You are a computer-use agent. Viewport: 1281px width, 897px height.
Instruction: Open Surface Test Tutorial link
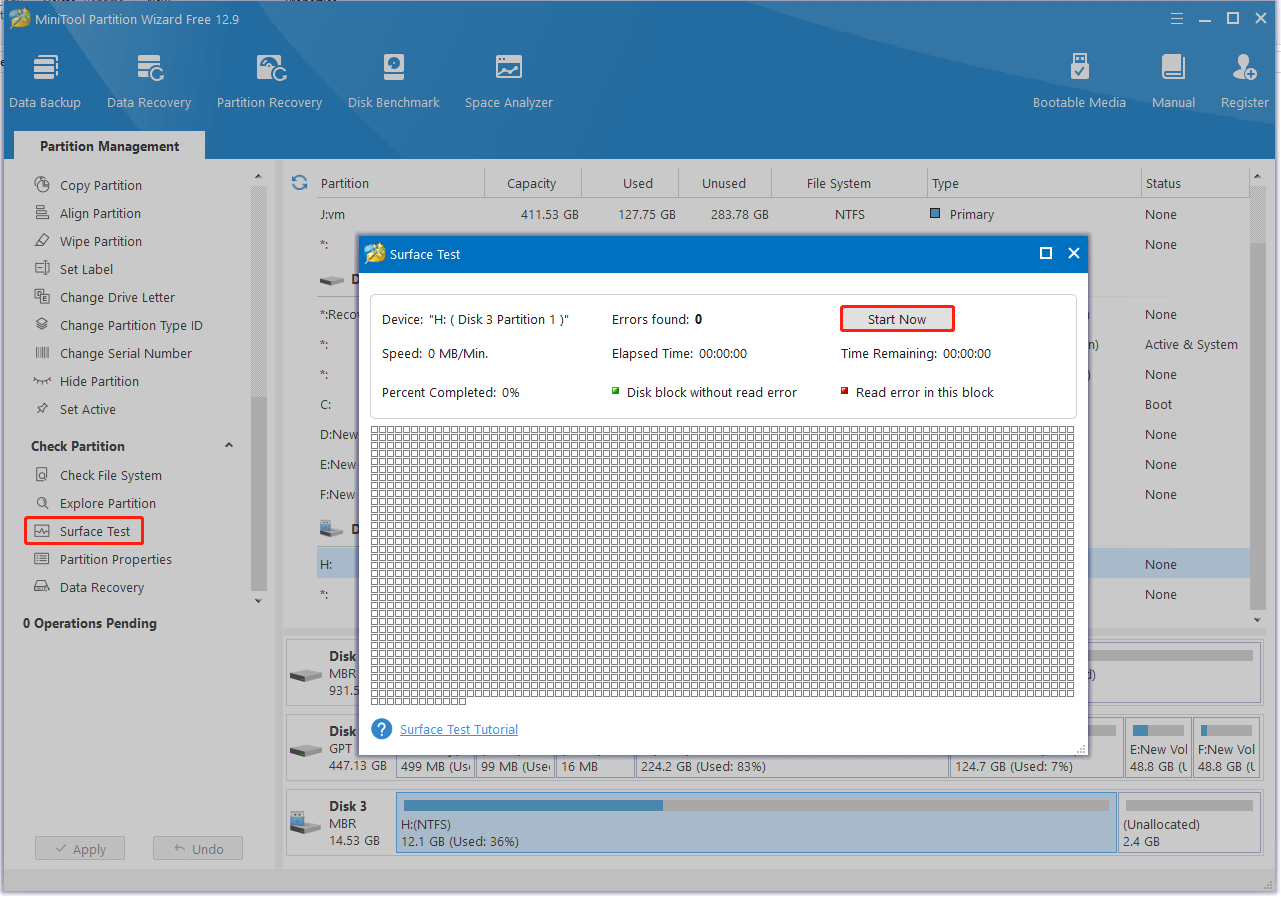coord(459,730)
